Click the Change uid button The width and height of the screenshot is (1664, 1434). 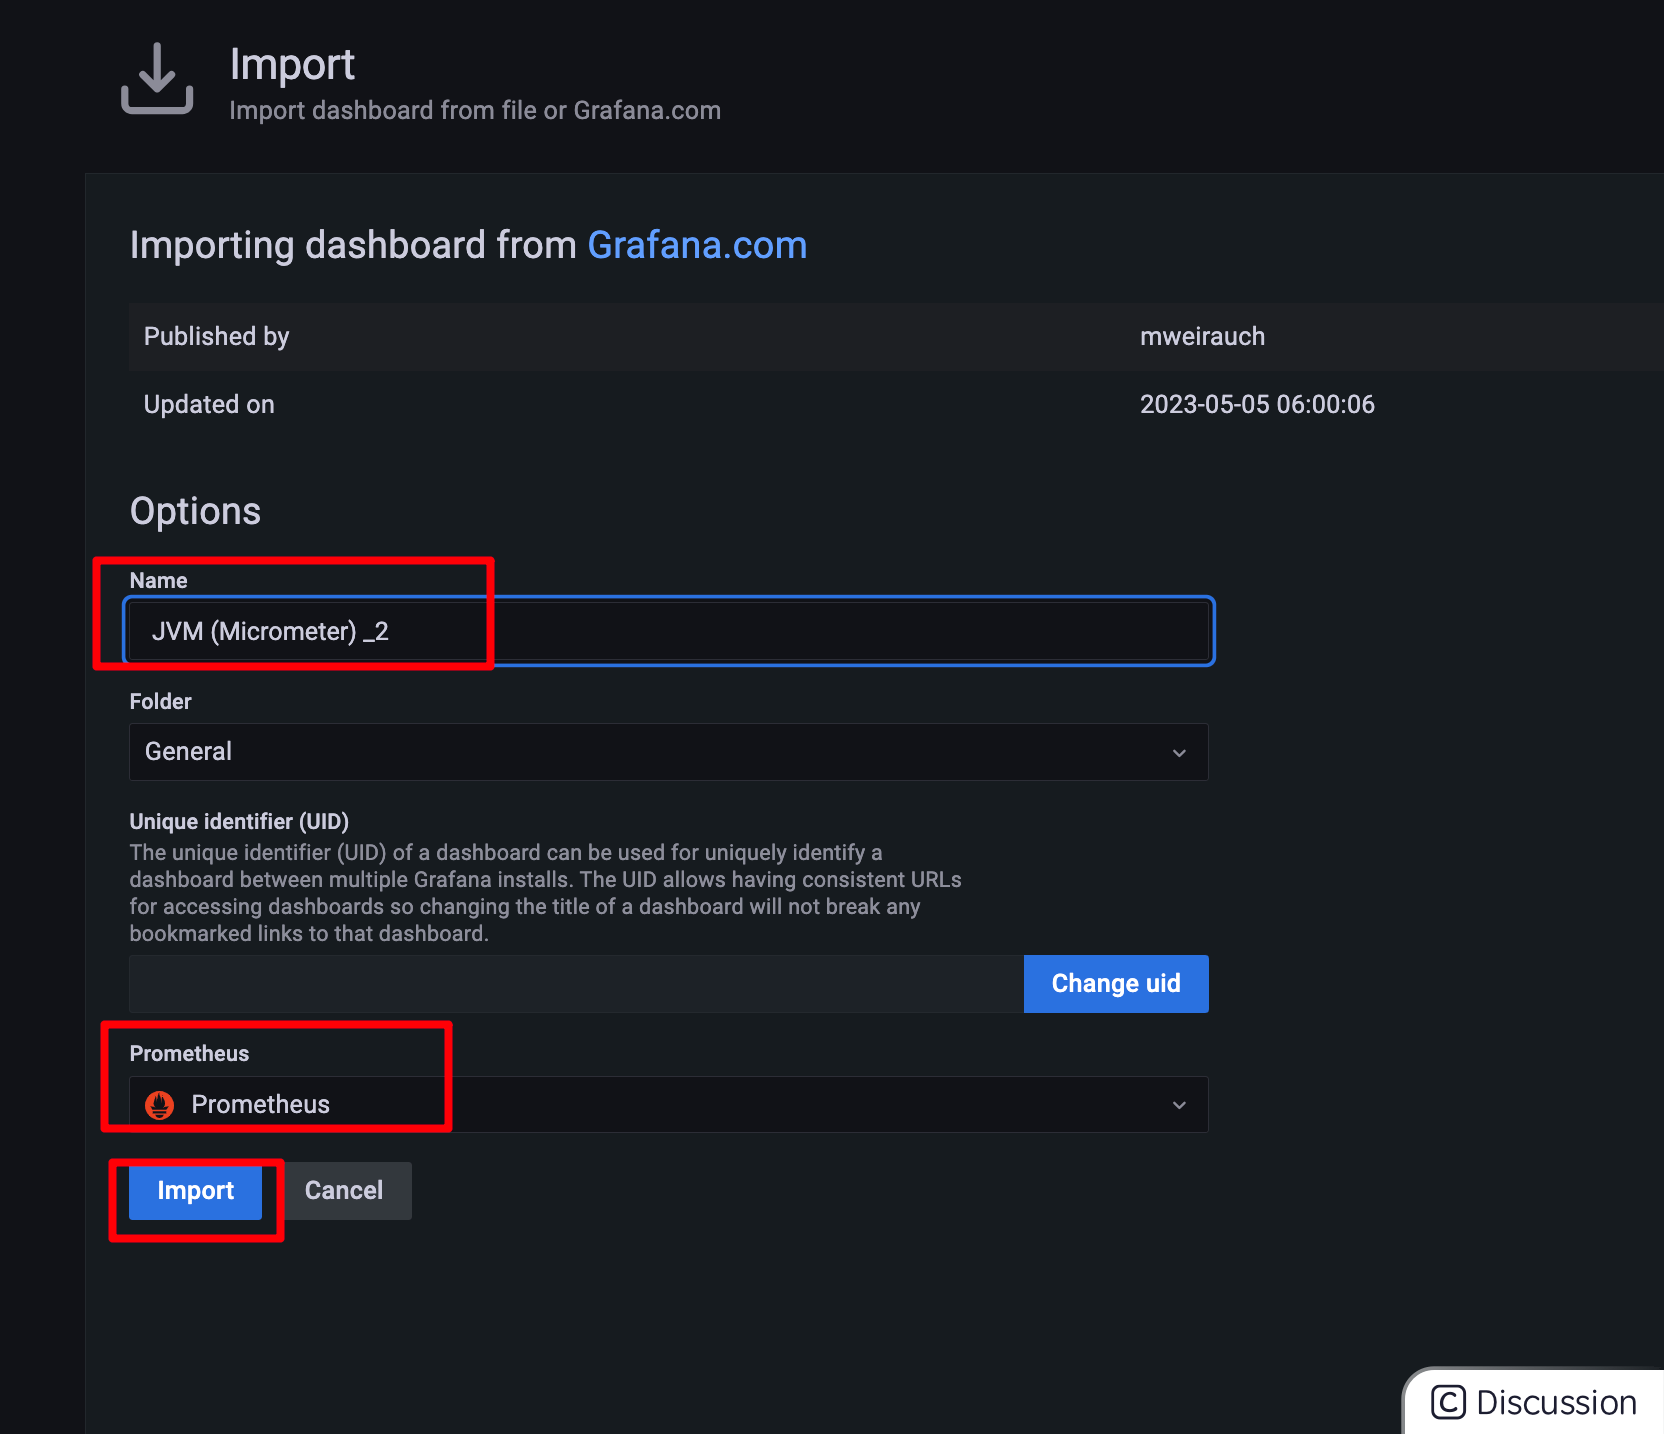pos(1116,984)
